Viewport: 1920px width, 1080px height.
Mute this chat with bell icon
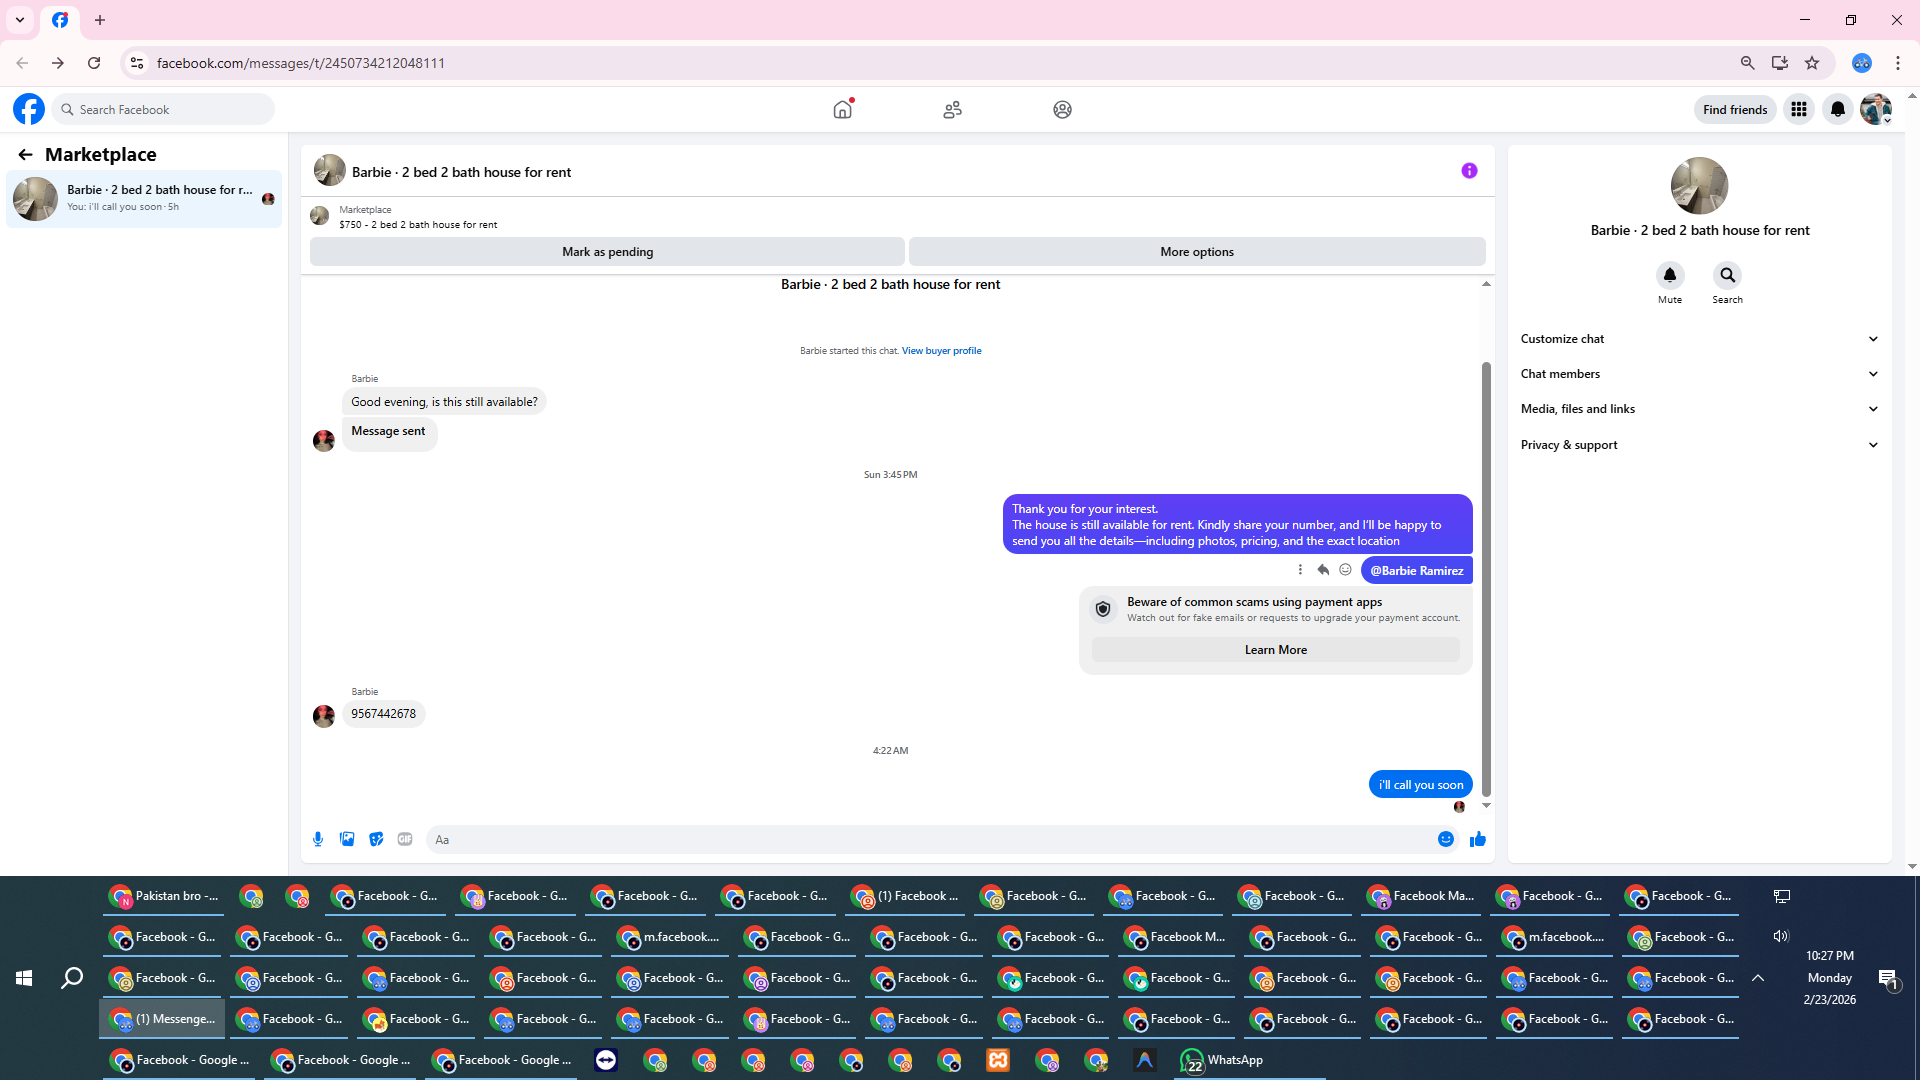coord(1669,275)
